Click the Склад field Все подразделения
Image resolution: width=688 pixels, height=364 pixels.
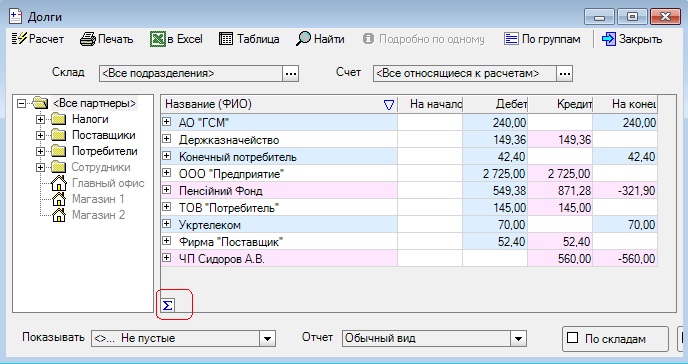pyautogui.click(x=191, y=74)
